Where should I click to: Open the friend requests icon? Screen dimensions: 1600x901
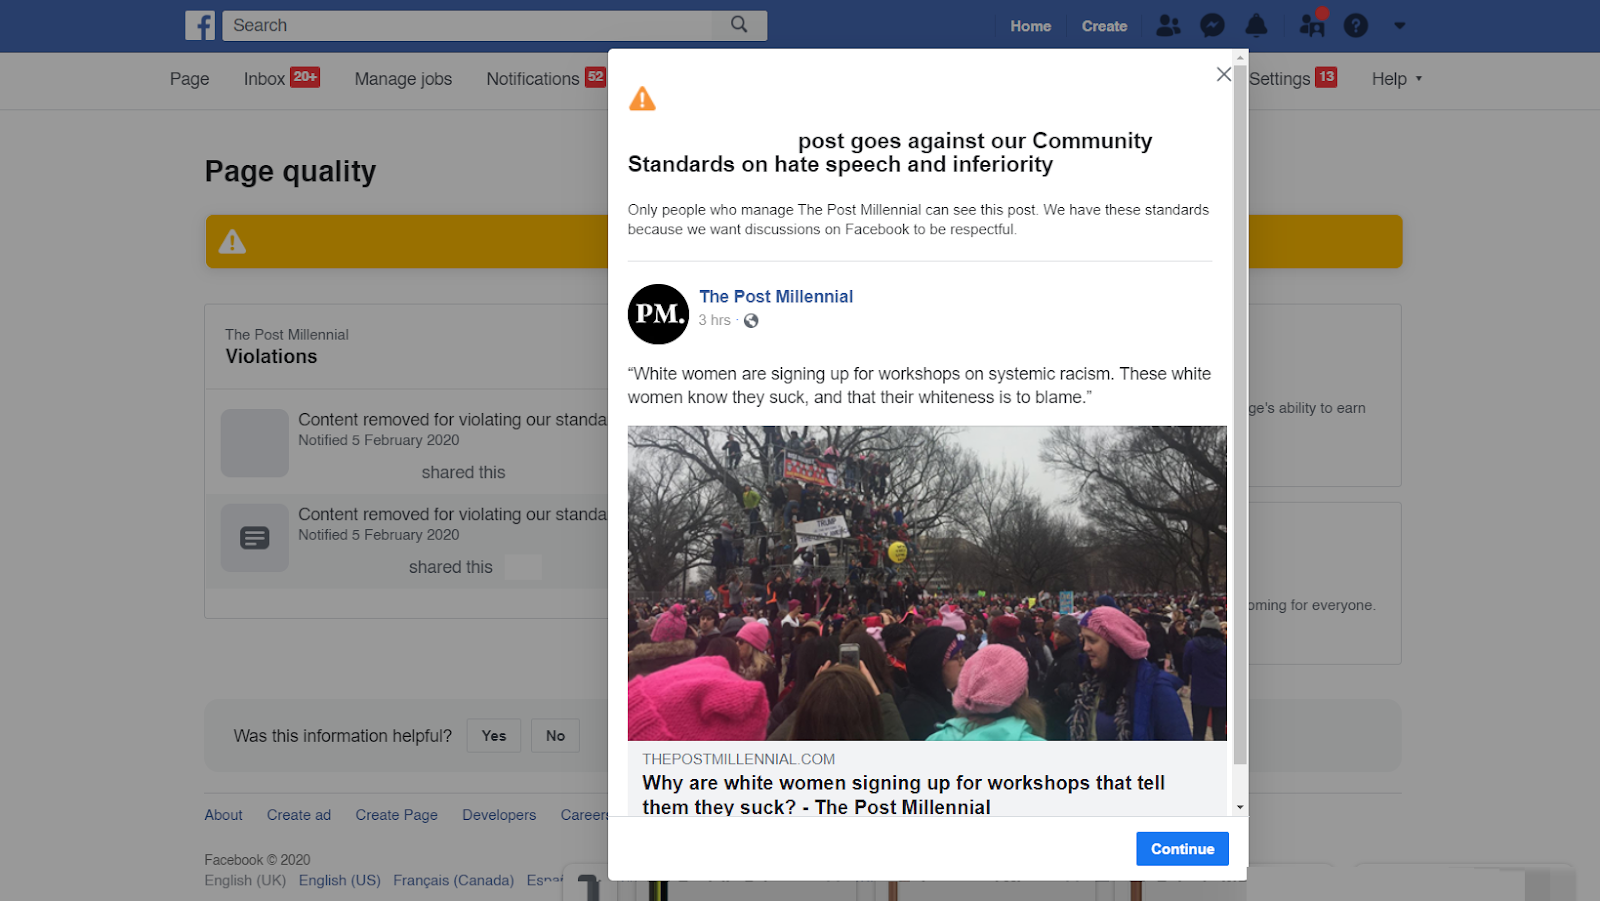(1168, 26)
